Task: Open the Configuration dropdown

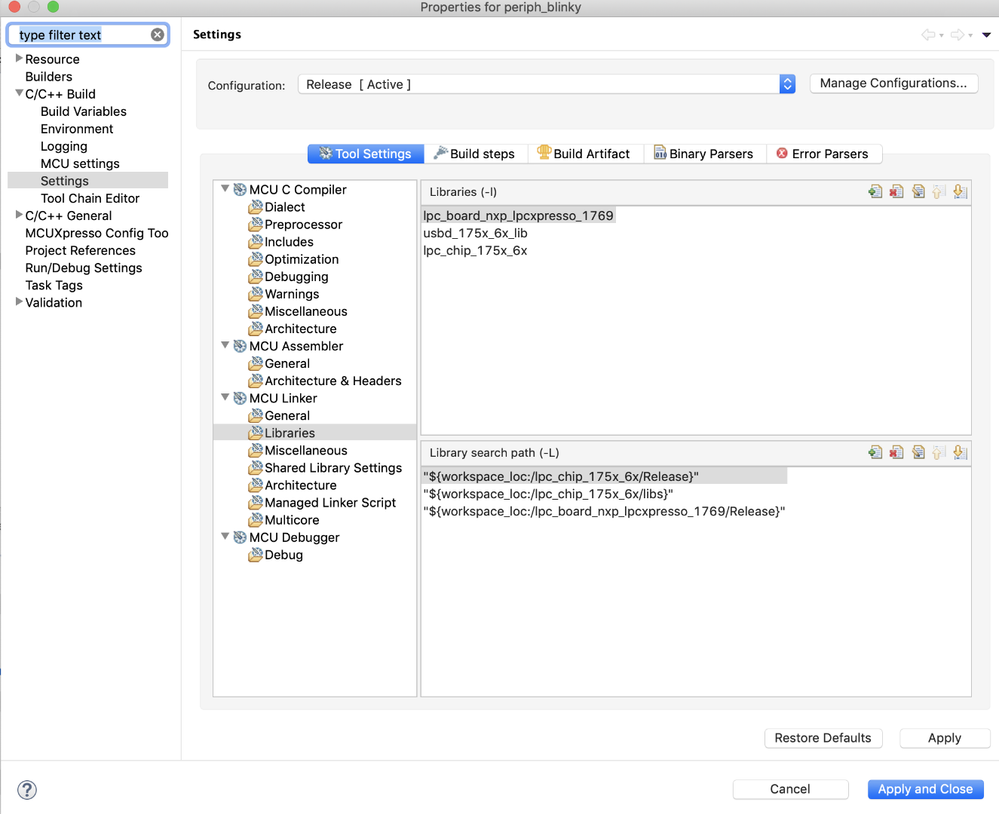Action: click(x=787, y=84)
